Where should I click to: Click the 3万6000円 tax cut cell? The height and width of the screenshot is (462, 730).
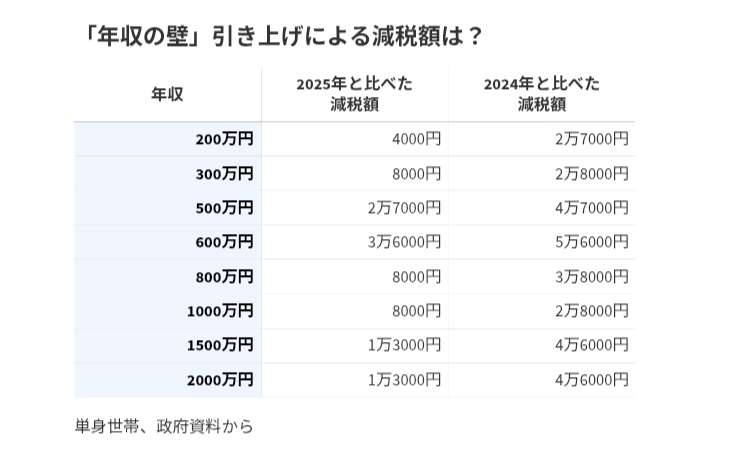coord(404,242)
